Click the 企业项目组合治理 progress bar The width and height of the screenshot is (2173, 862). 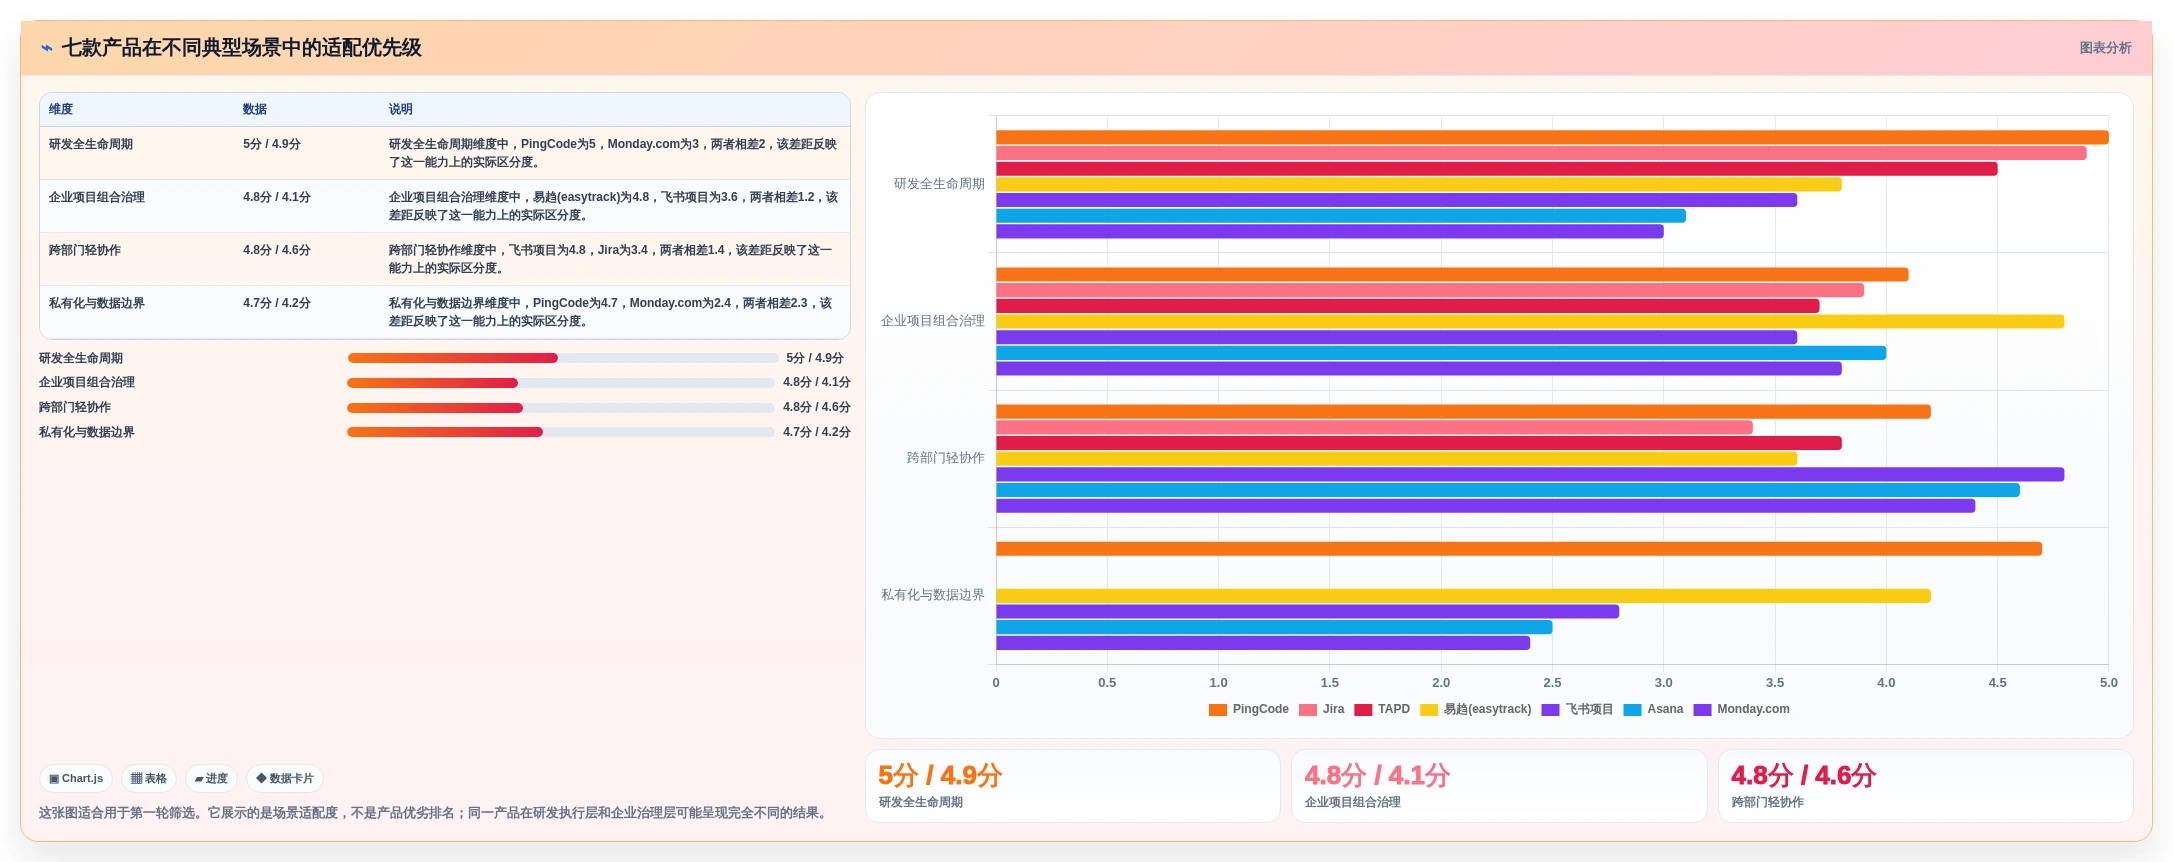[x=560, y=383]
